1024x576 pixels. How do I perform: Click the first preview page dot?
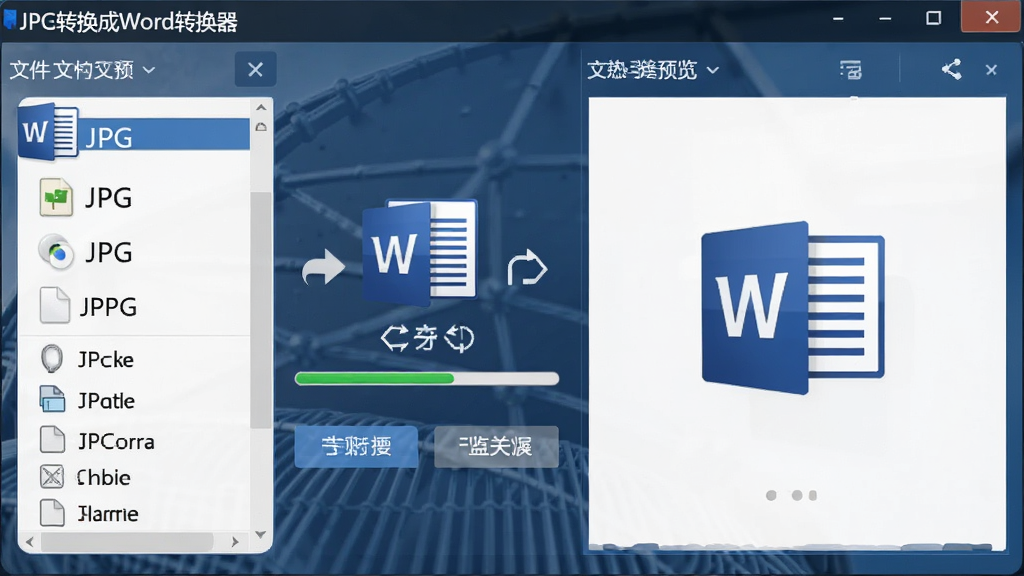[771, 496]
